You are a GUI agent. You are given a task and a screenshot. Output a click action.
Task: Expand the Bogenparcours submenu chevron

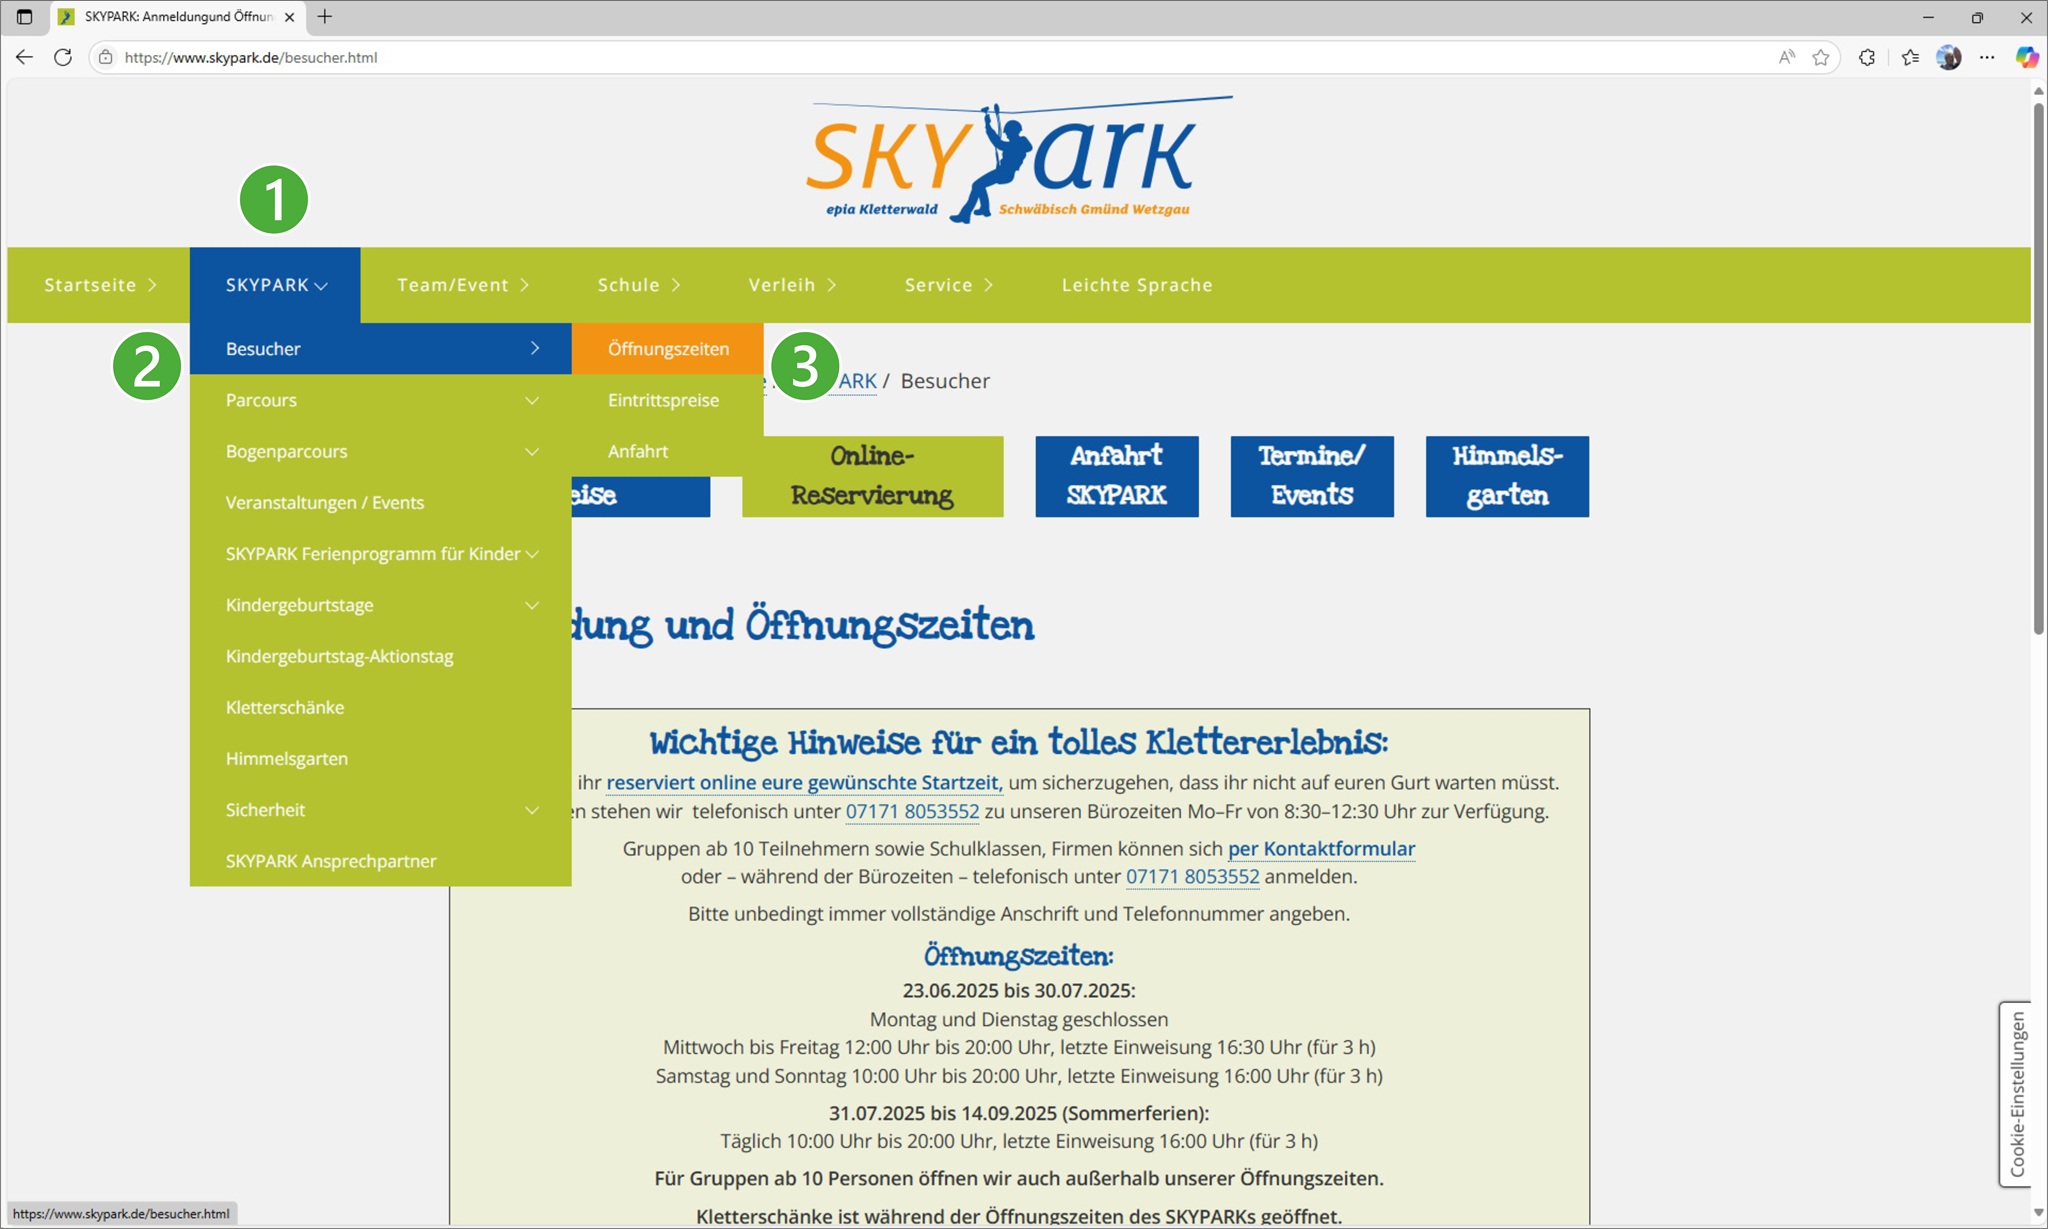coord(532,451)
